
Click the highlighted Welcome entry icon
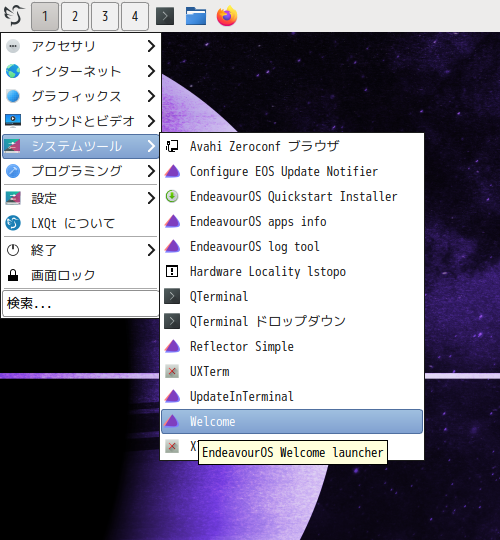[x=172, y=421]
